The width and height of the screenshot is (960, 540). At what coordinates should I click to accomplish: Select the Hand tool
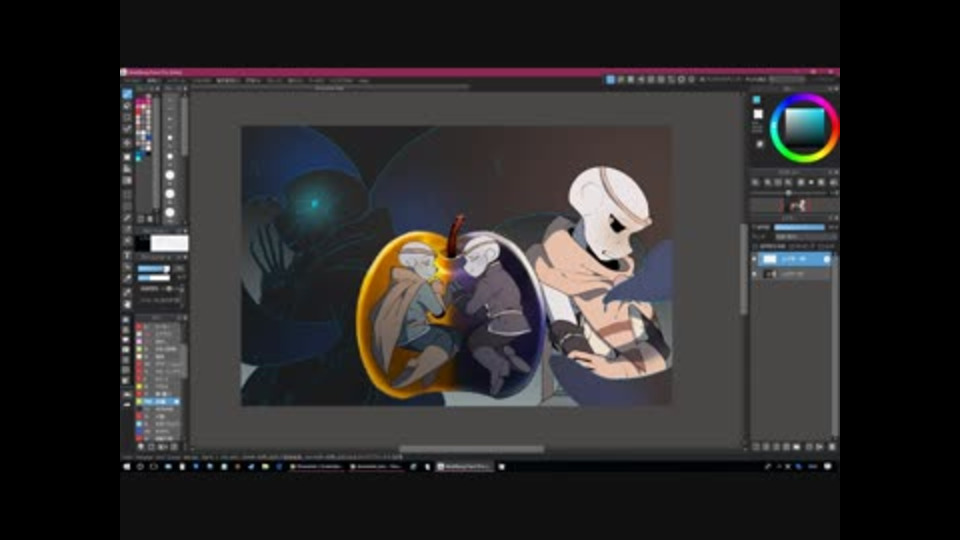pyautogui.click(x=127, y=304)
